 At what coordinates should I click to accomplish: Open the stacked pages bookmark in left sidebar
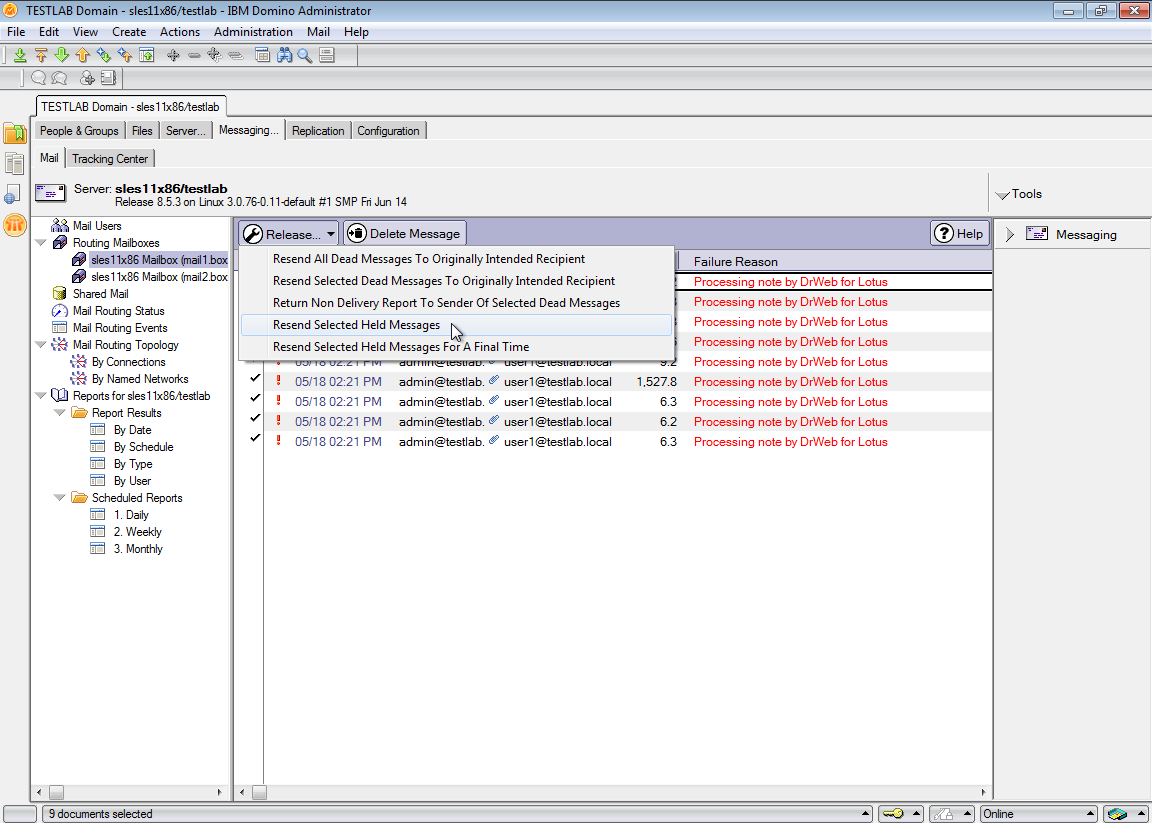point(14,162)
